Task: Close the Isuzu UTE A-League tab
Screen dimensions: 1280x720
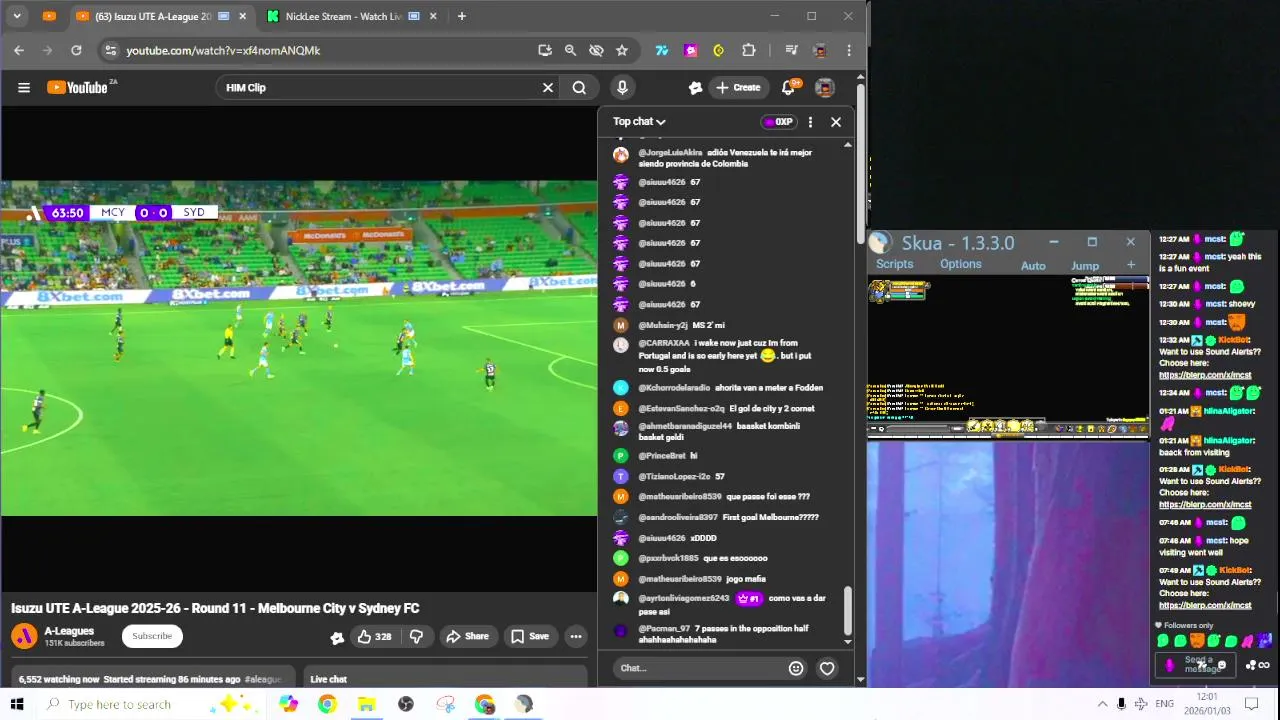Action: tap(242, 16)
